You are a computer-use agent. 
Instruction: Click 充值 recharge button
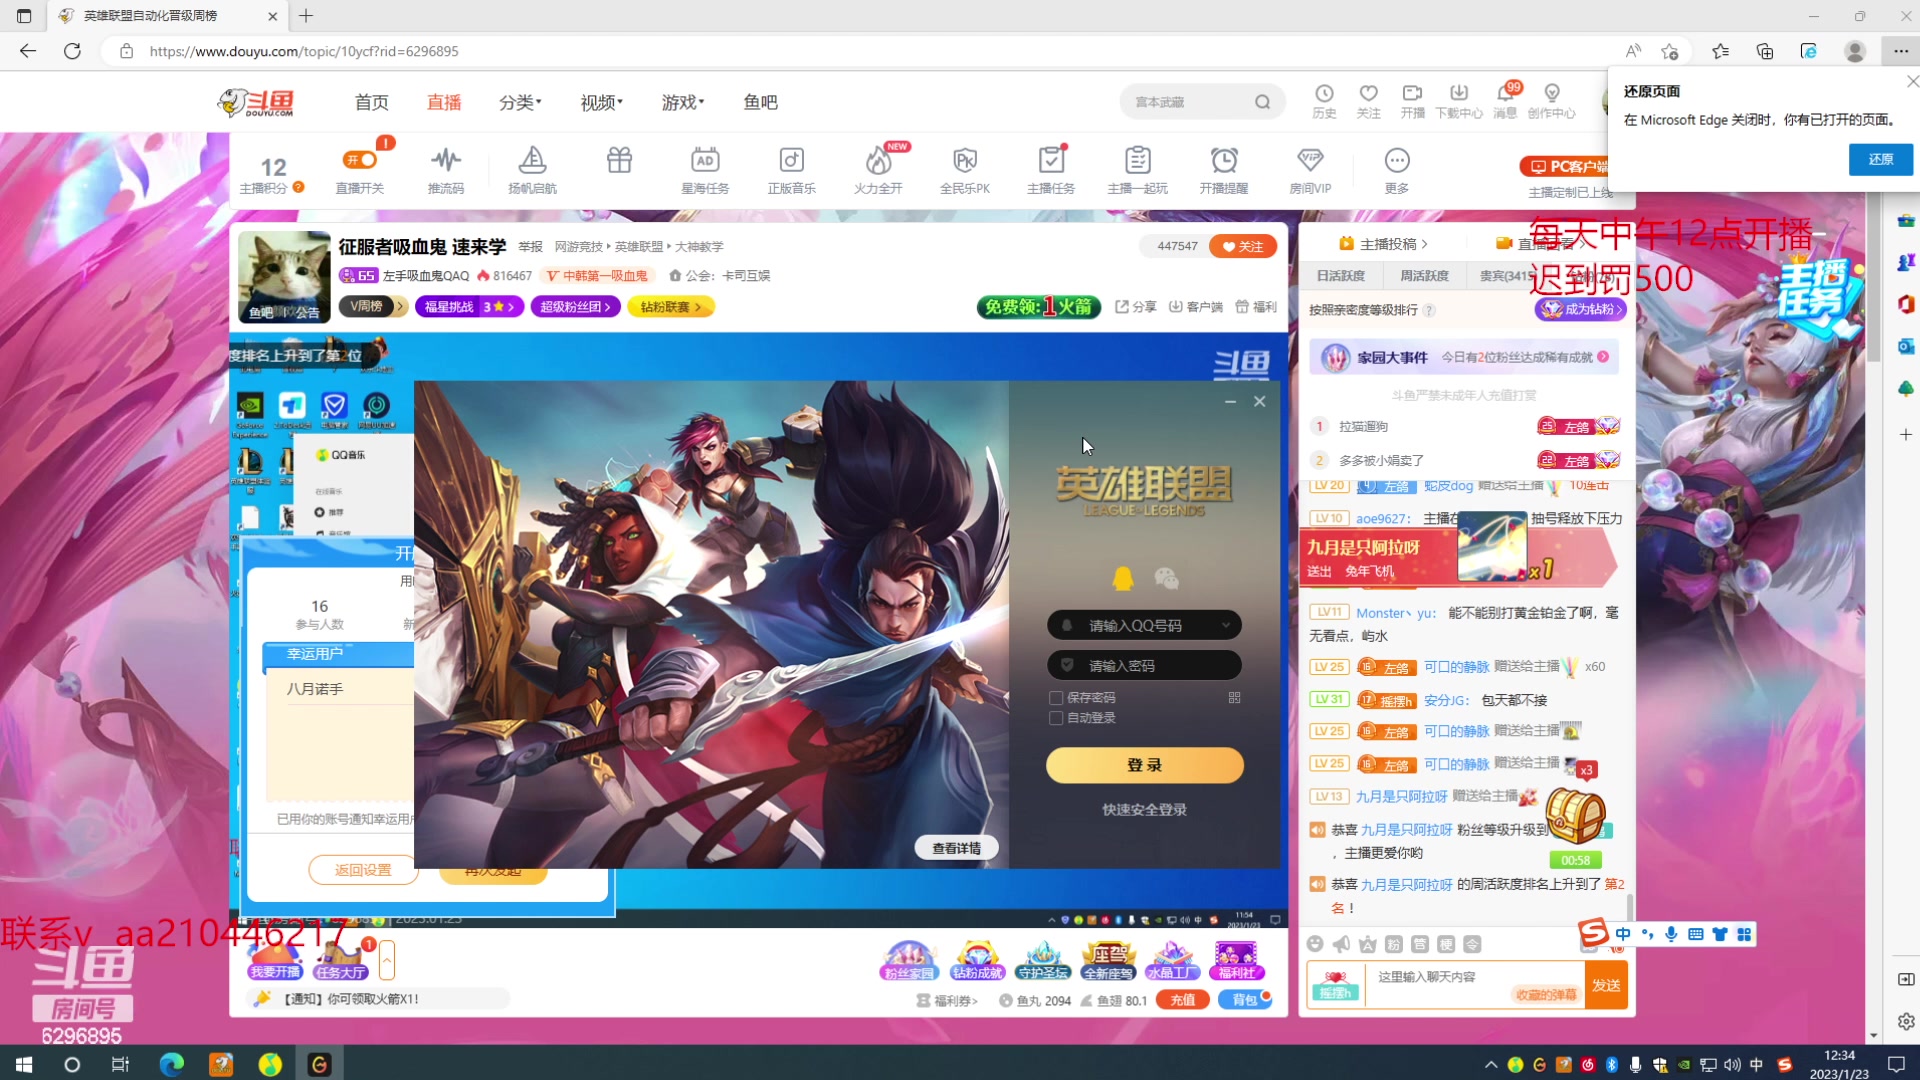pos(1182,1000)
